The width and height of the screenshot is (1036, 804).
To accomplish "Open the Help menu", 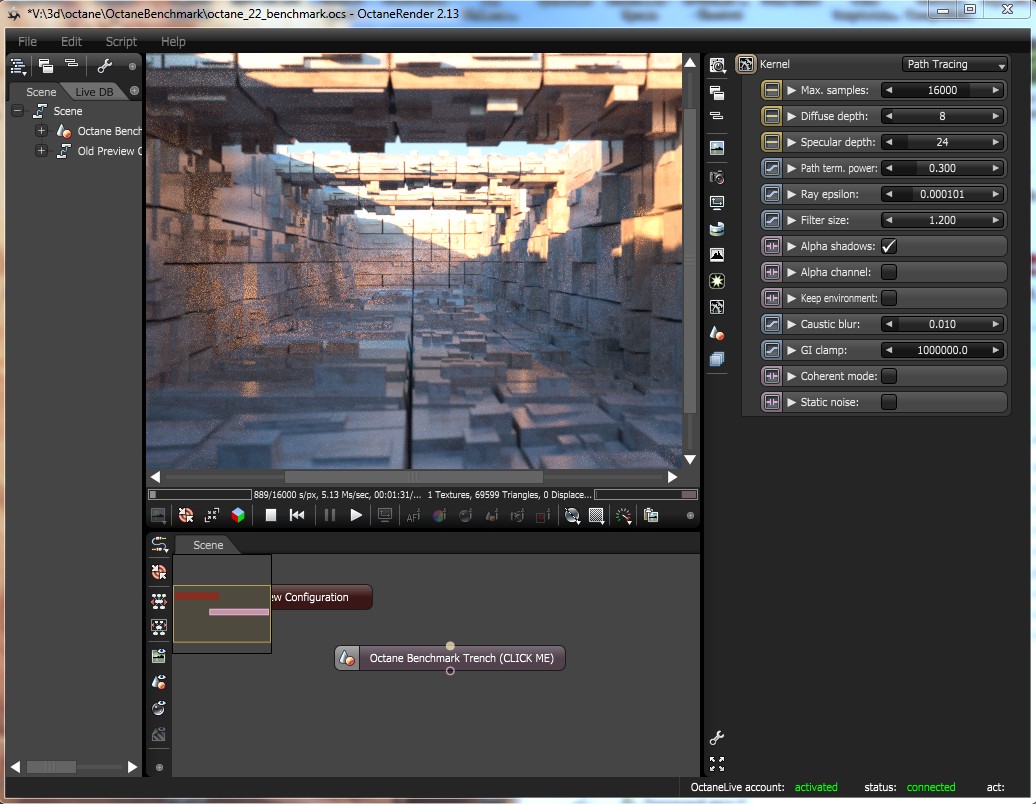I will pyautogui.click(x=173, y=42).
